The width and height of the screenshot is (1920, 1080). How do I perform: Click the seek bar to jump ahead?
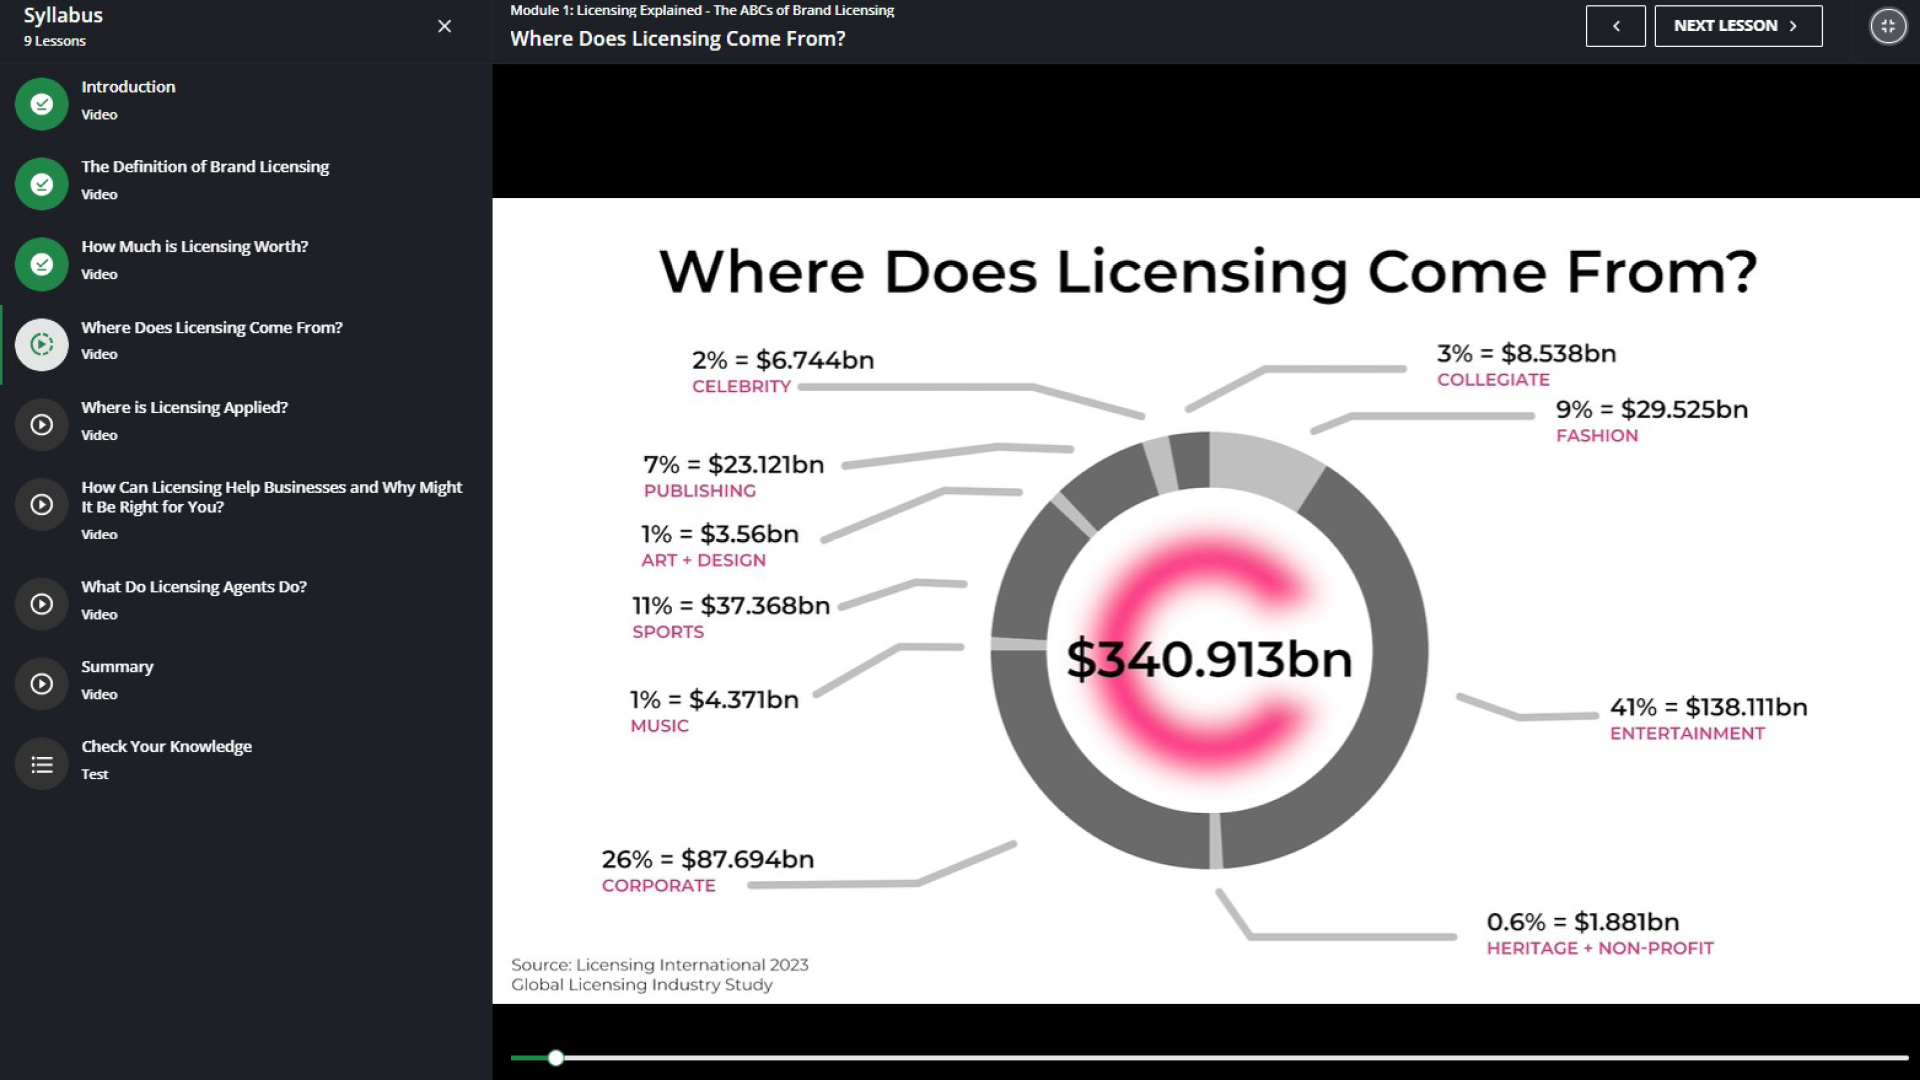pos(1200,1057)
